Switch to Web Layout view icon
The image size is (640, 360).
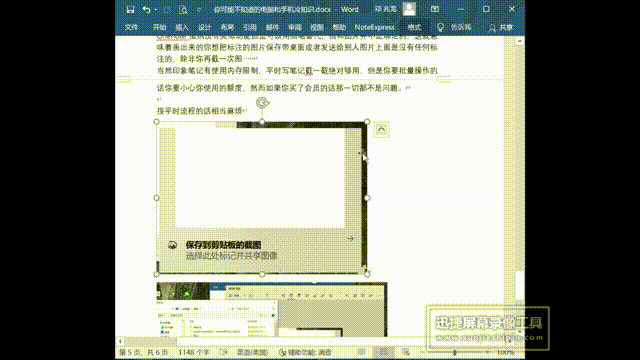point(406,352)
